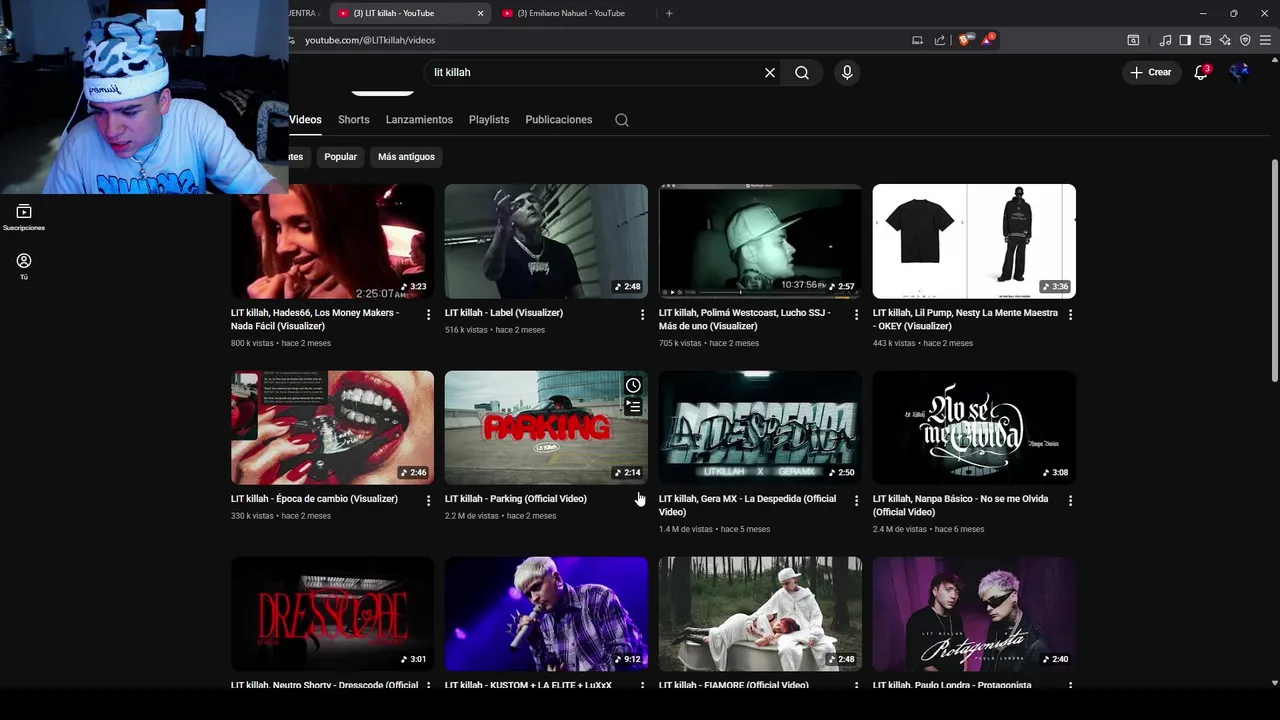This screenshot has width=1280, height=720.
Task: Open the YouTube account avatar menu
Action: (1240, 72)
